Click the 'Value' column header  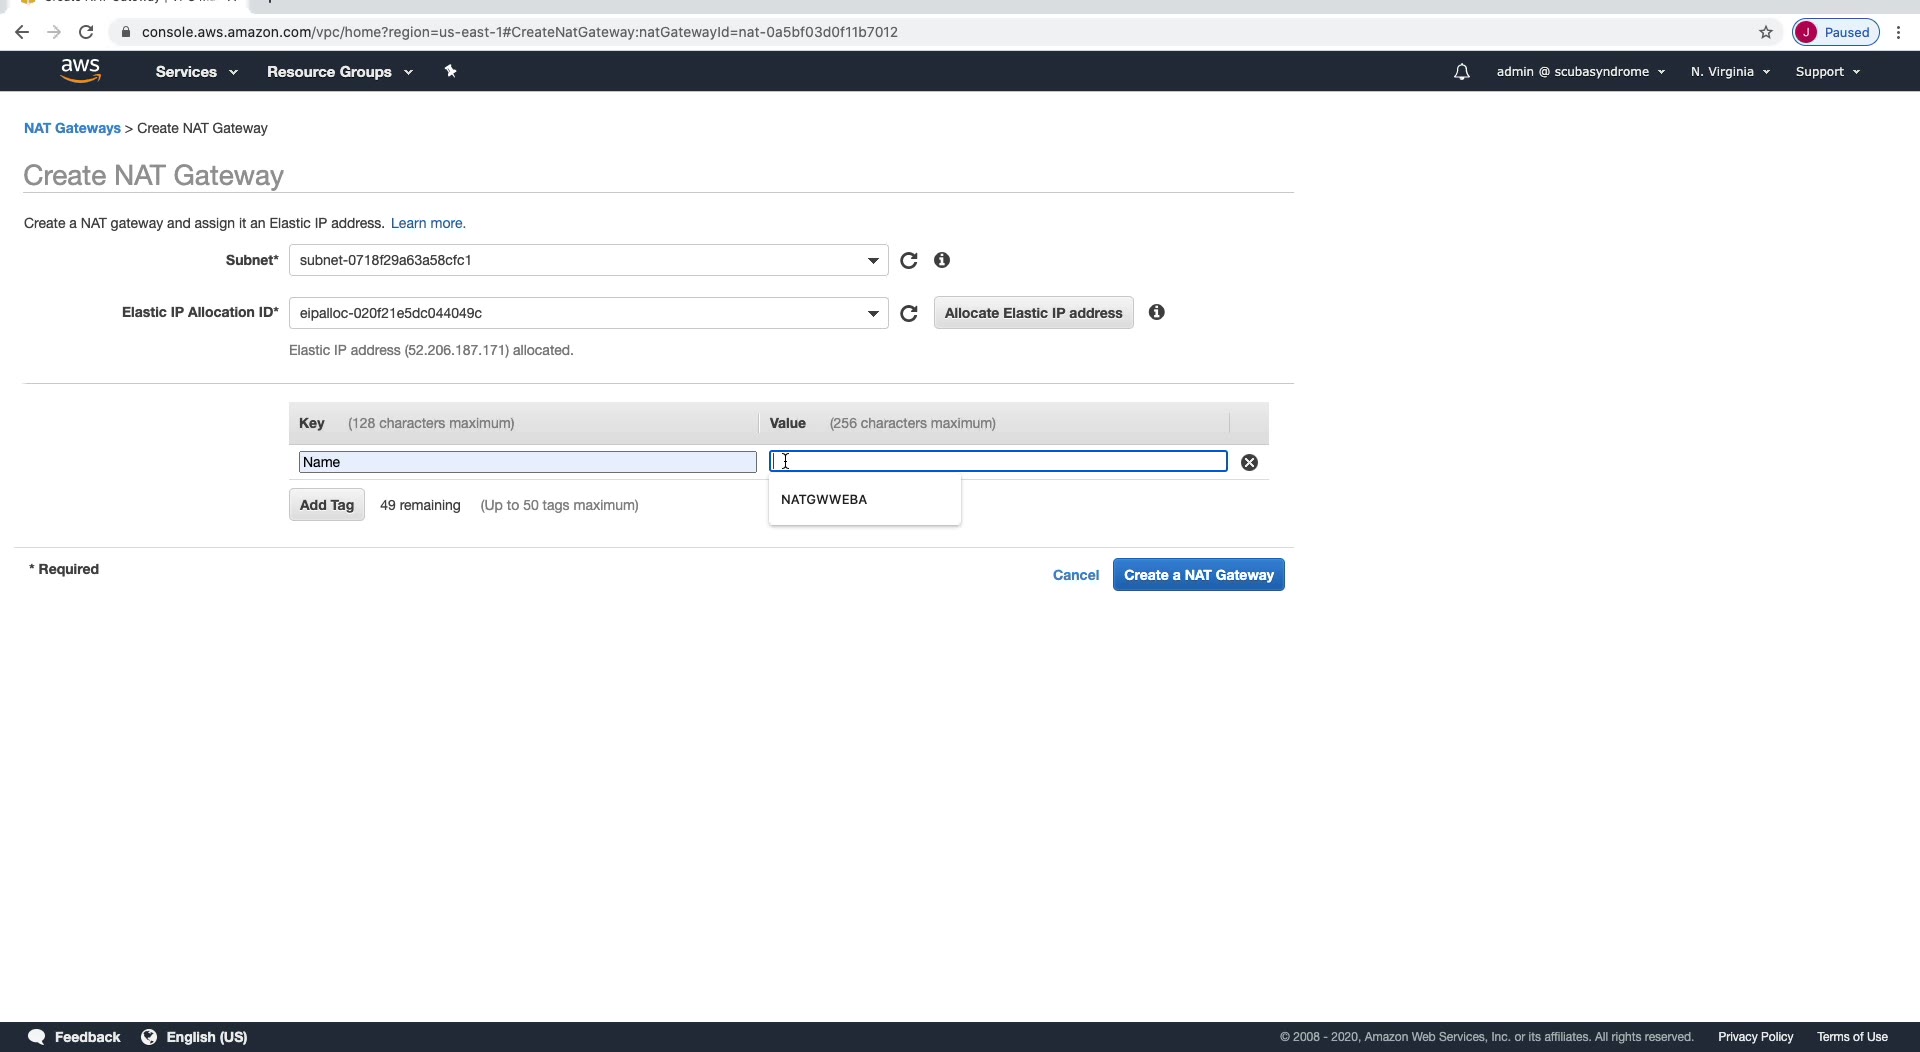pyautogui.click(x=788, y=423)
